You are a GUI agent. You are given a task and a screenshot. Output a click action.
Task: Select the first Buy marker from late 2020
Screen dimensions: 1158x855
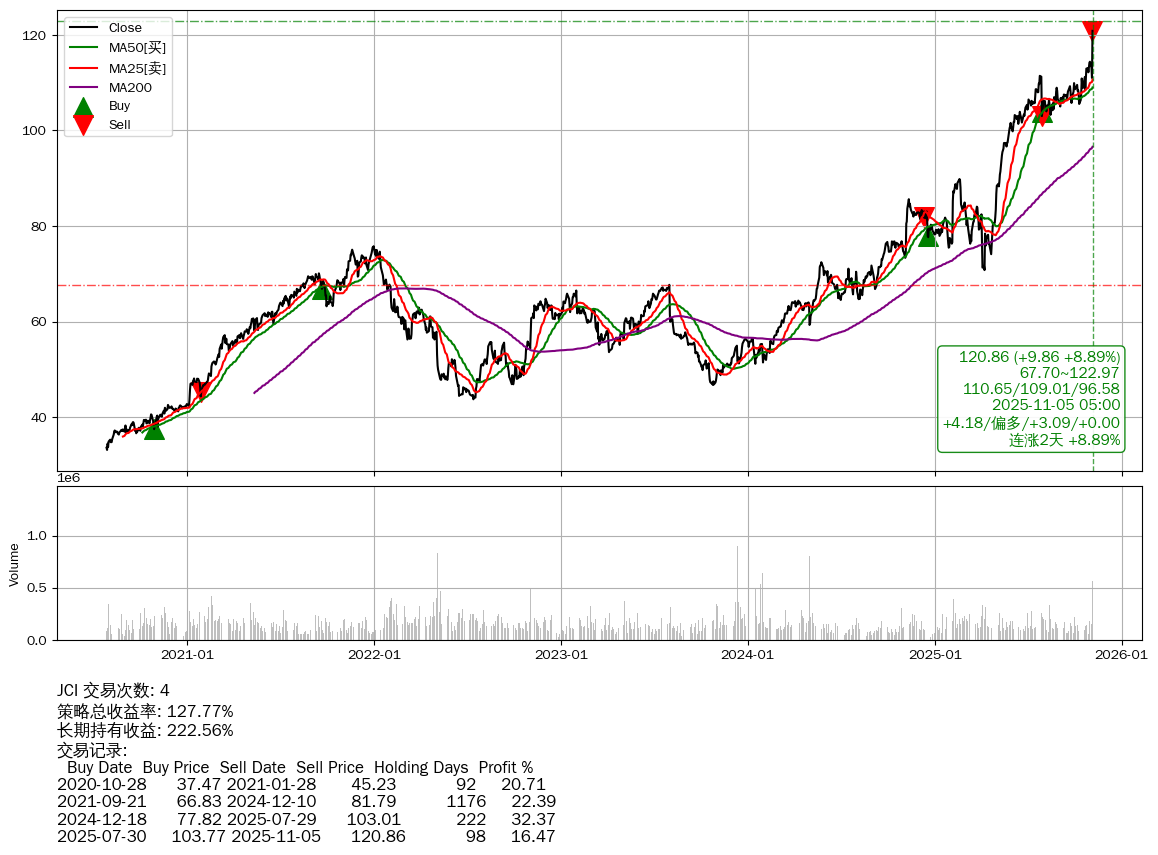153,429
